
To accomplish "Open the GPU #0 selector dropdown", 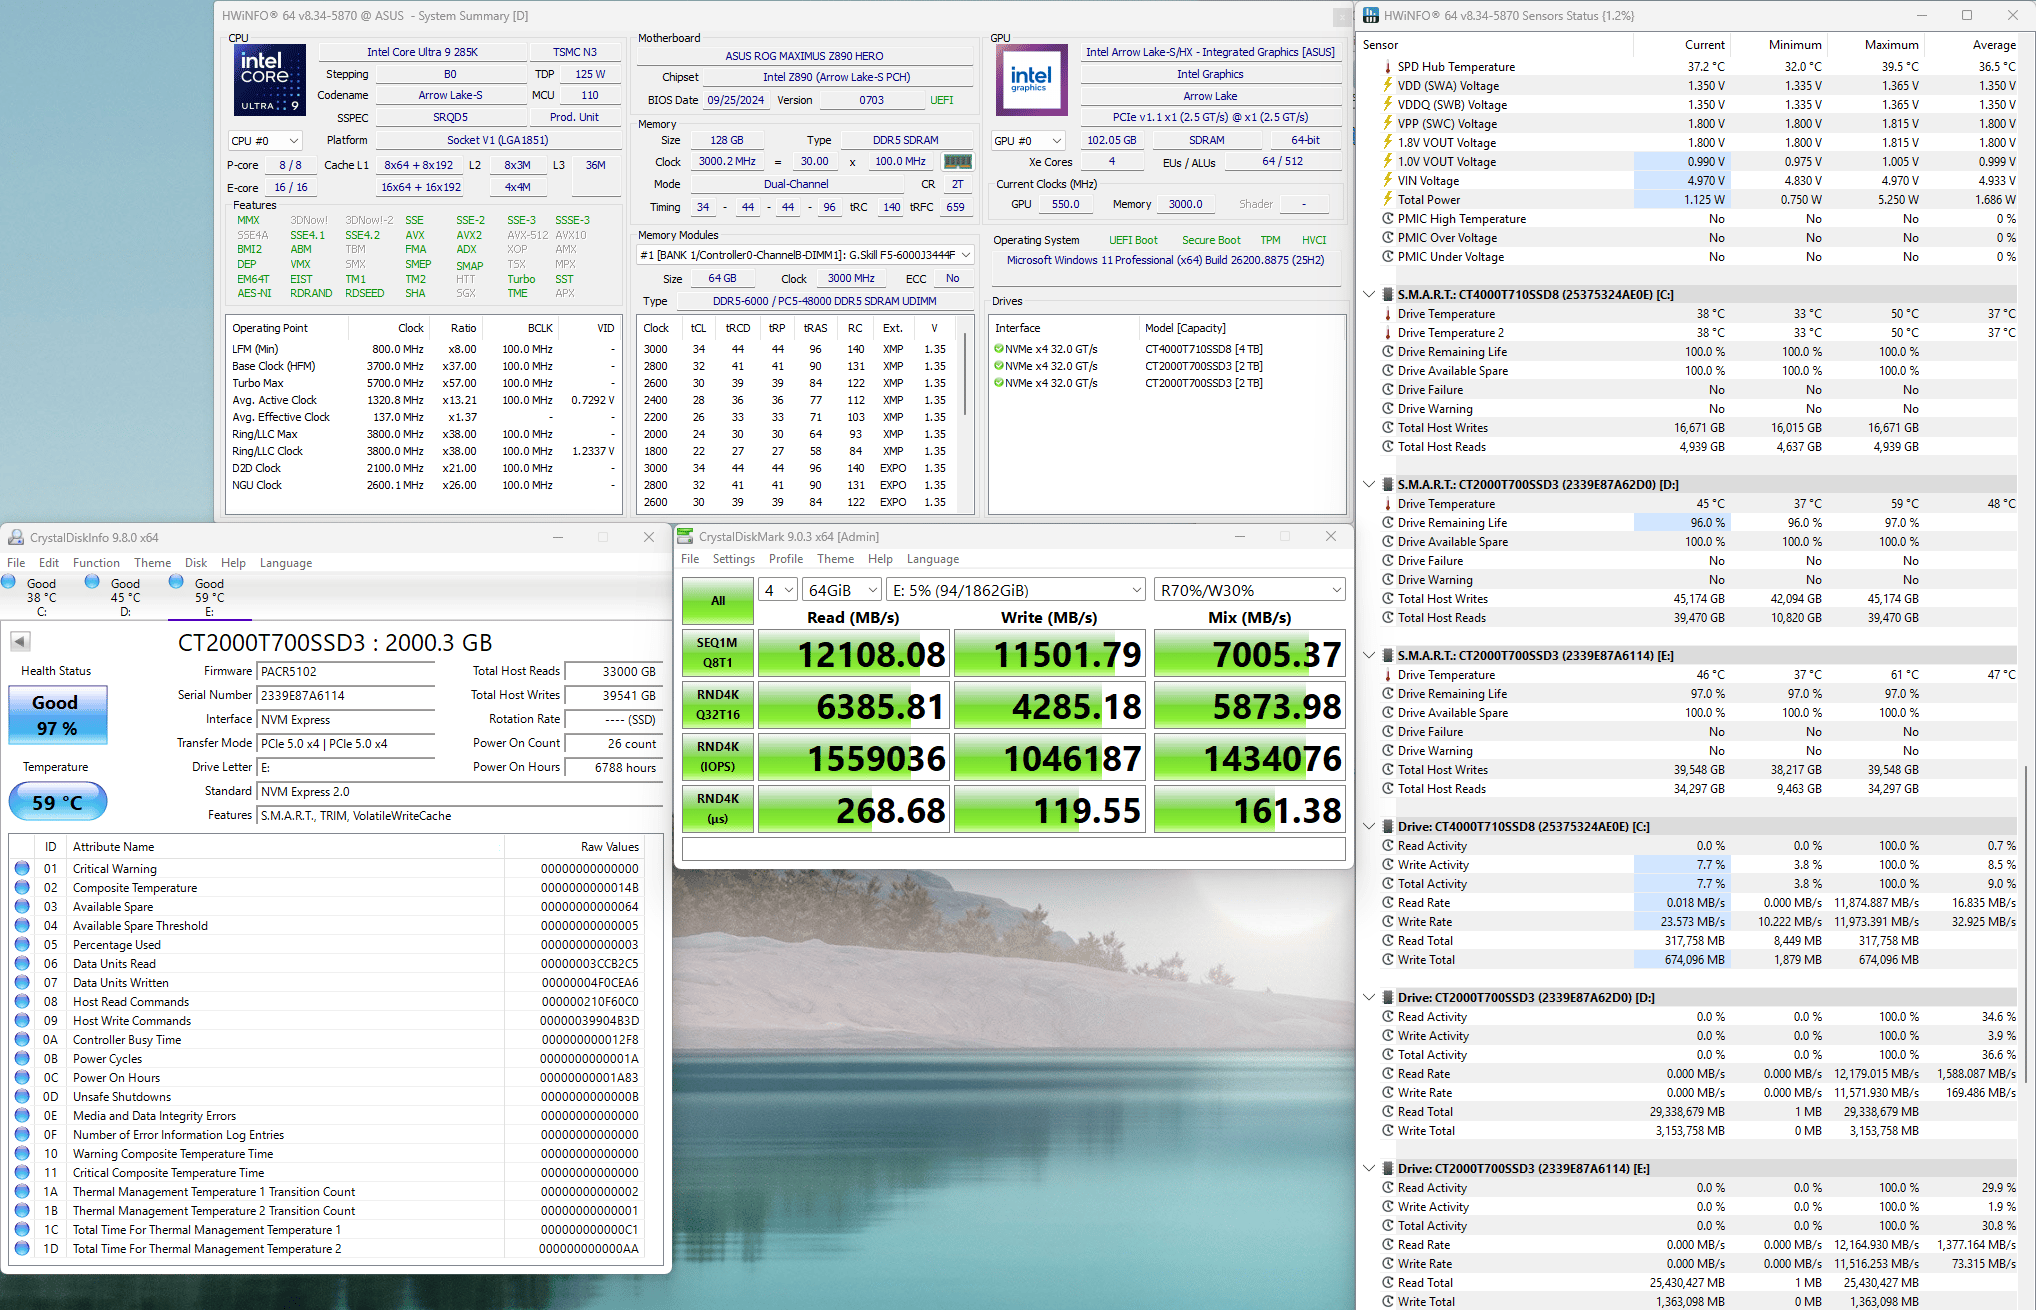I will (1029, 141).
